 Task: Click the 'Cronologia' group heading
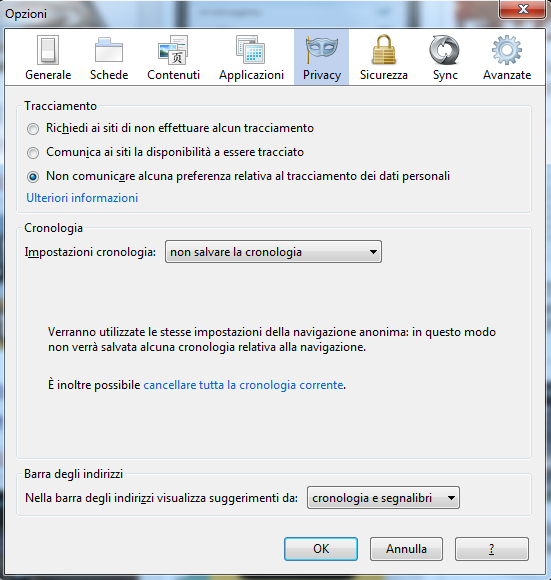click(x=53, y=228)
